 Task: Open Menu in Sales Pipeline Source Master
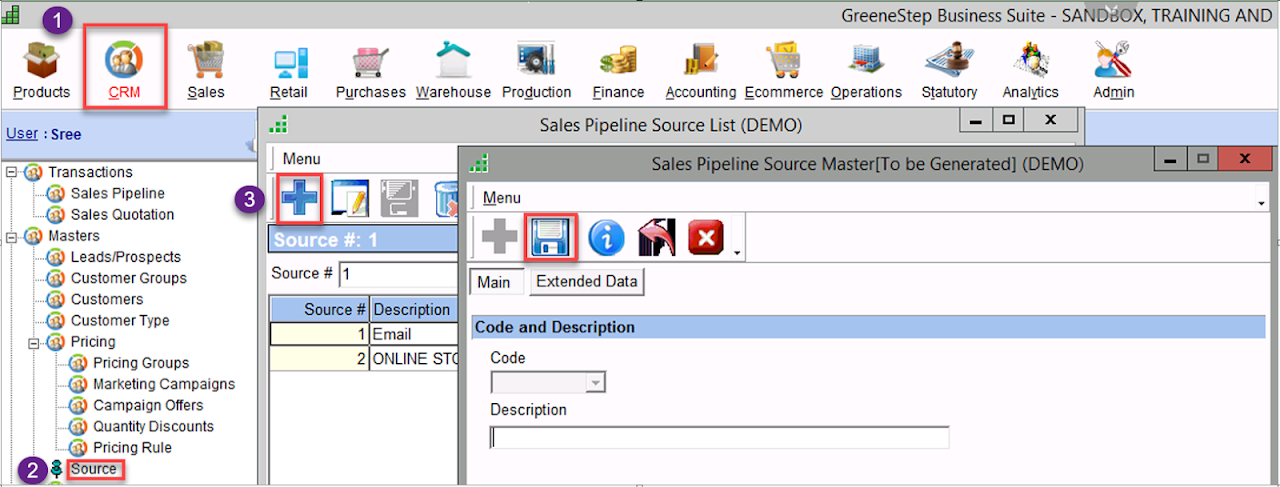(501, 198)
